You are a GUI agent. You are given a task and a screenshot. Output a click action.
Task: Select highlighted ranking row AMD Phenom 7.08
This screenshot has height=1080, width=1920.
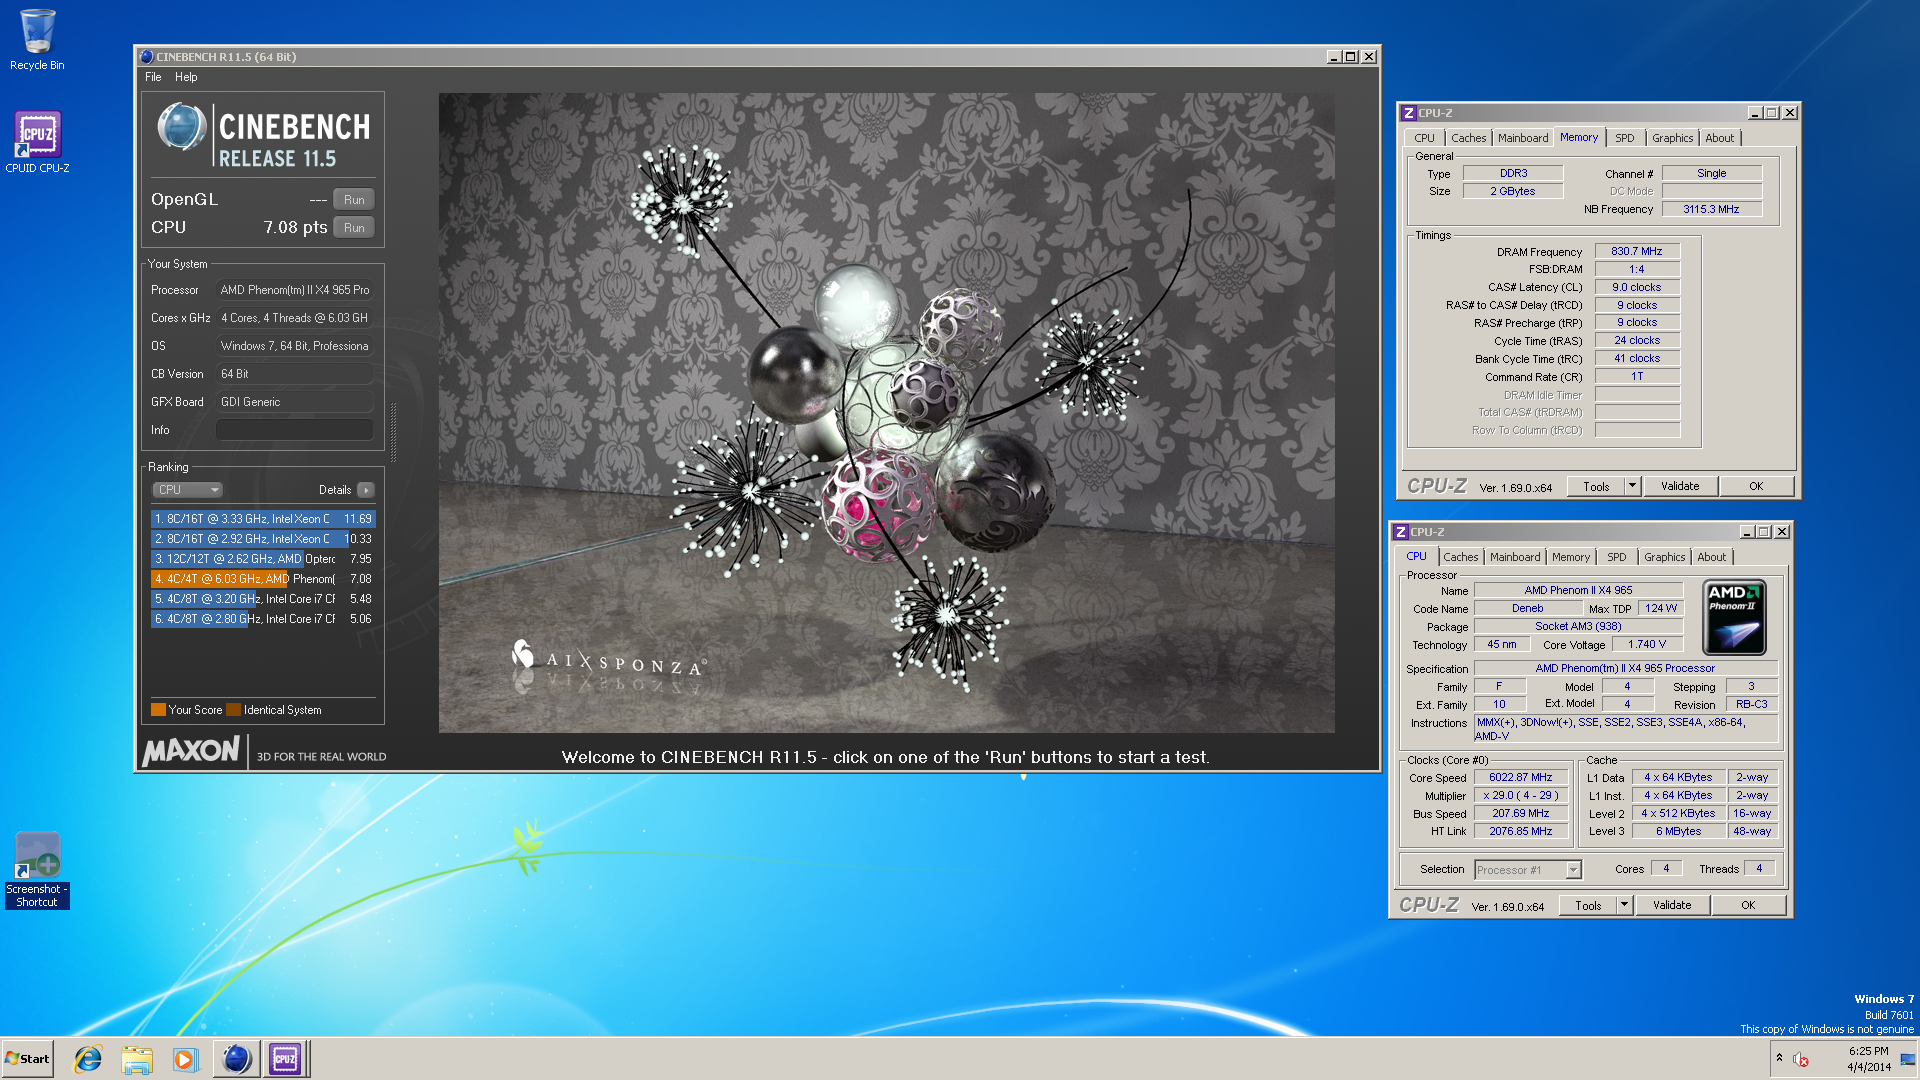coord(263,579)
